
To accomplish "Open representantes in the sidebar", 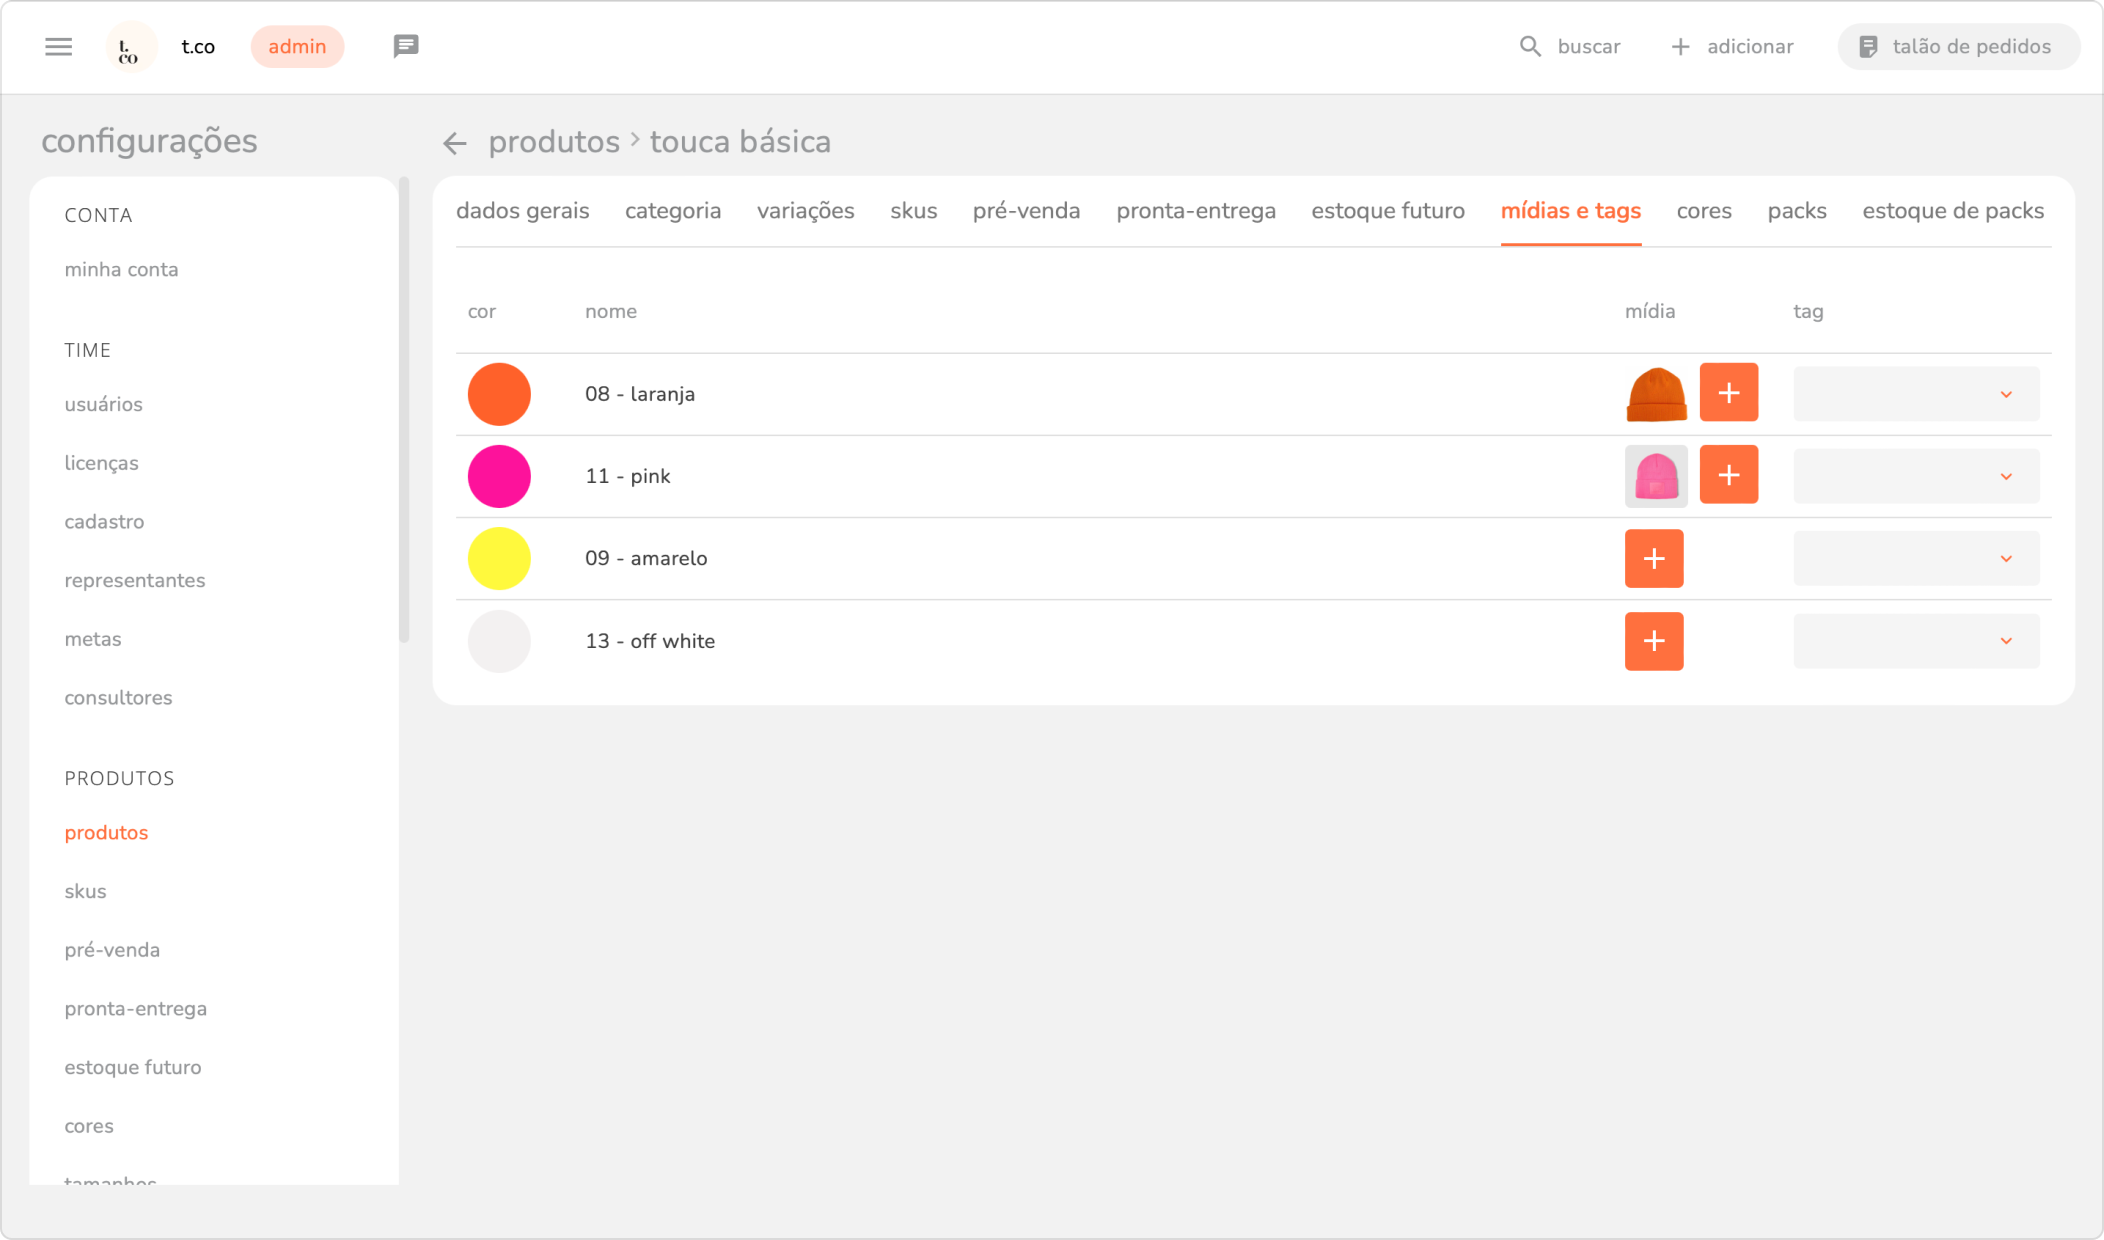I will click(x=135, y=580).
